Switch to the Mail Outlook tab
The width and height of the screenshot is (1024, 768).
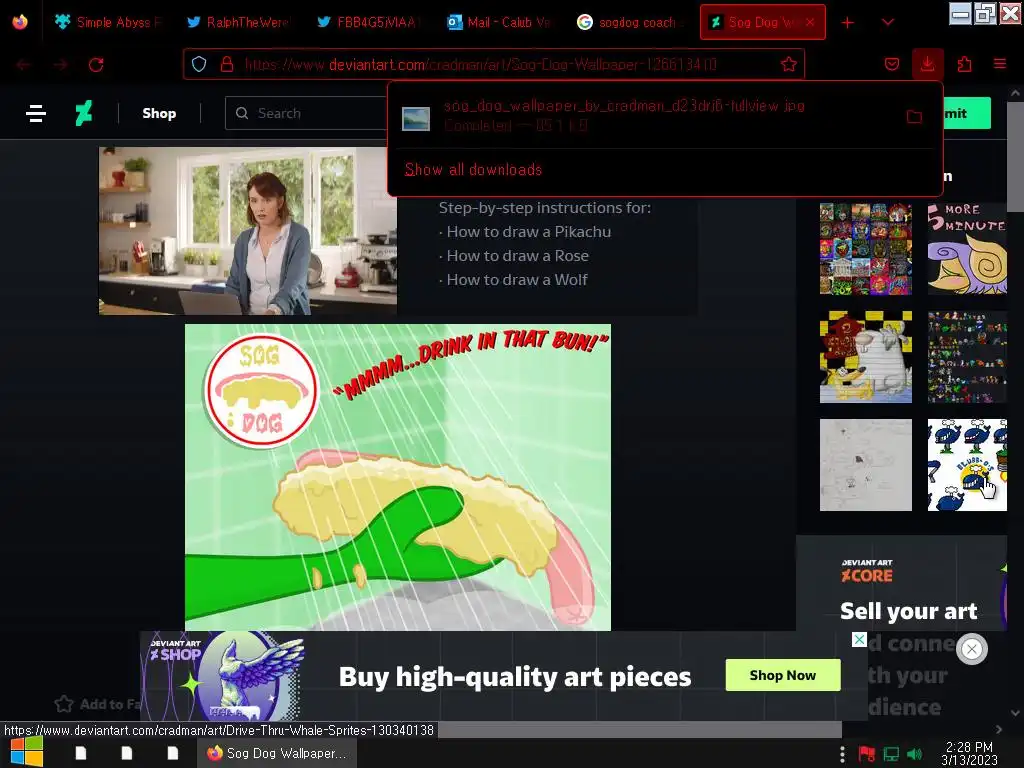point(498,22)
